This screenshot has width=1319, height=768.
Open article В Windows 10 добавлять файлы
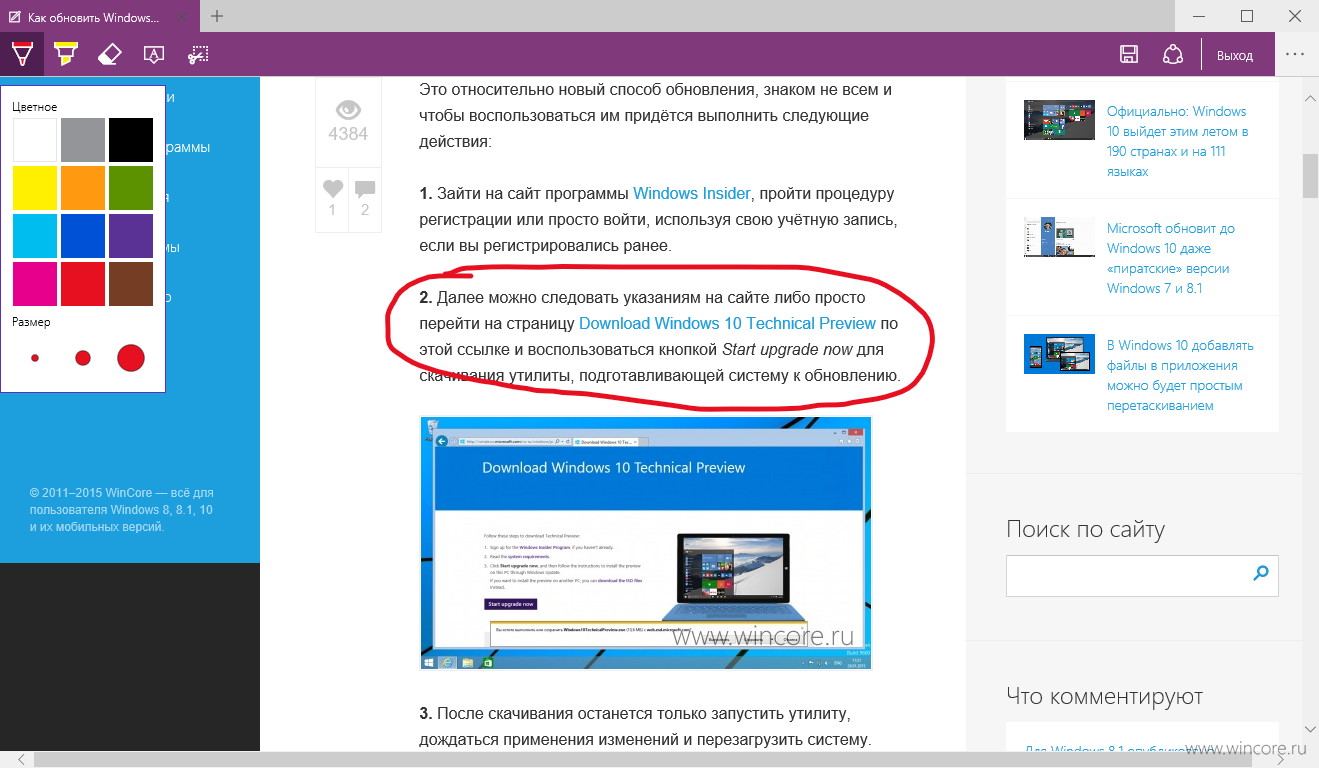tap(1180, 375)
